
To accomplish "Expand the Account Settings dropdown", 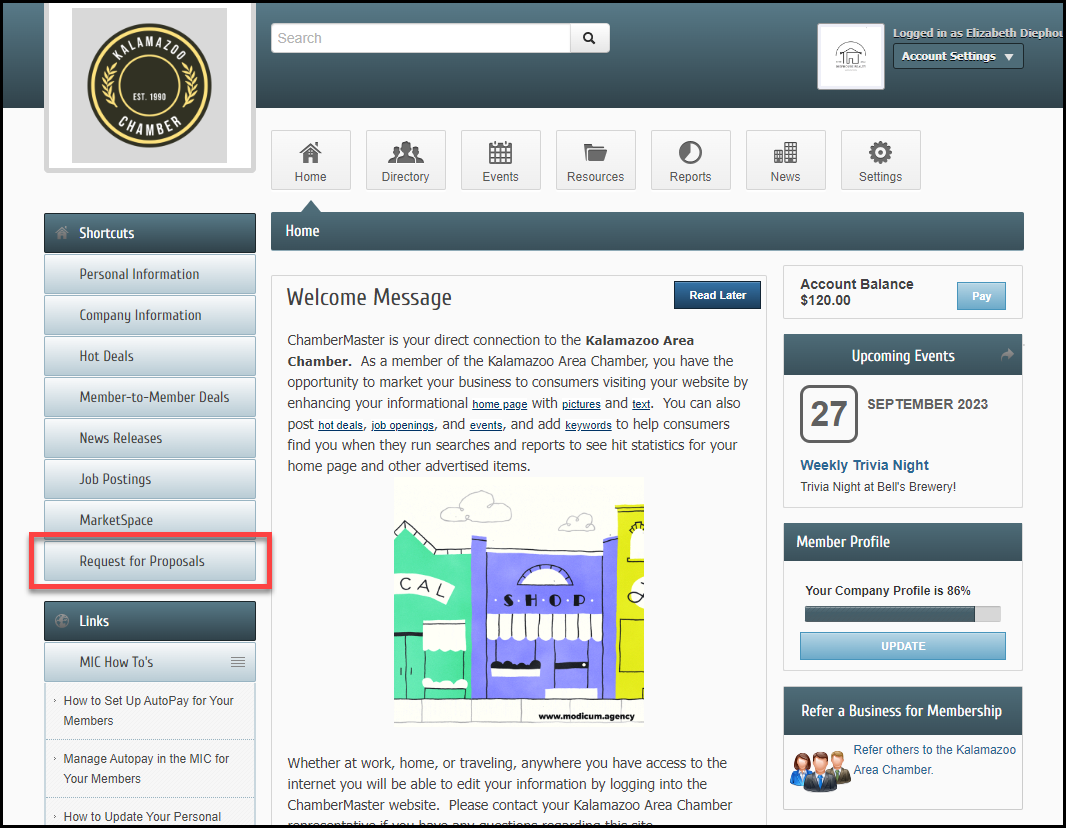I will (957, 56).
